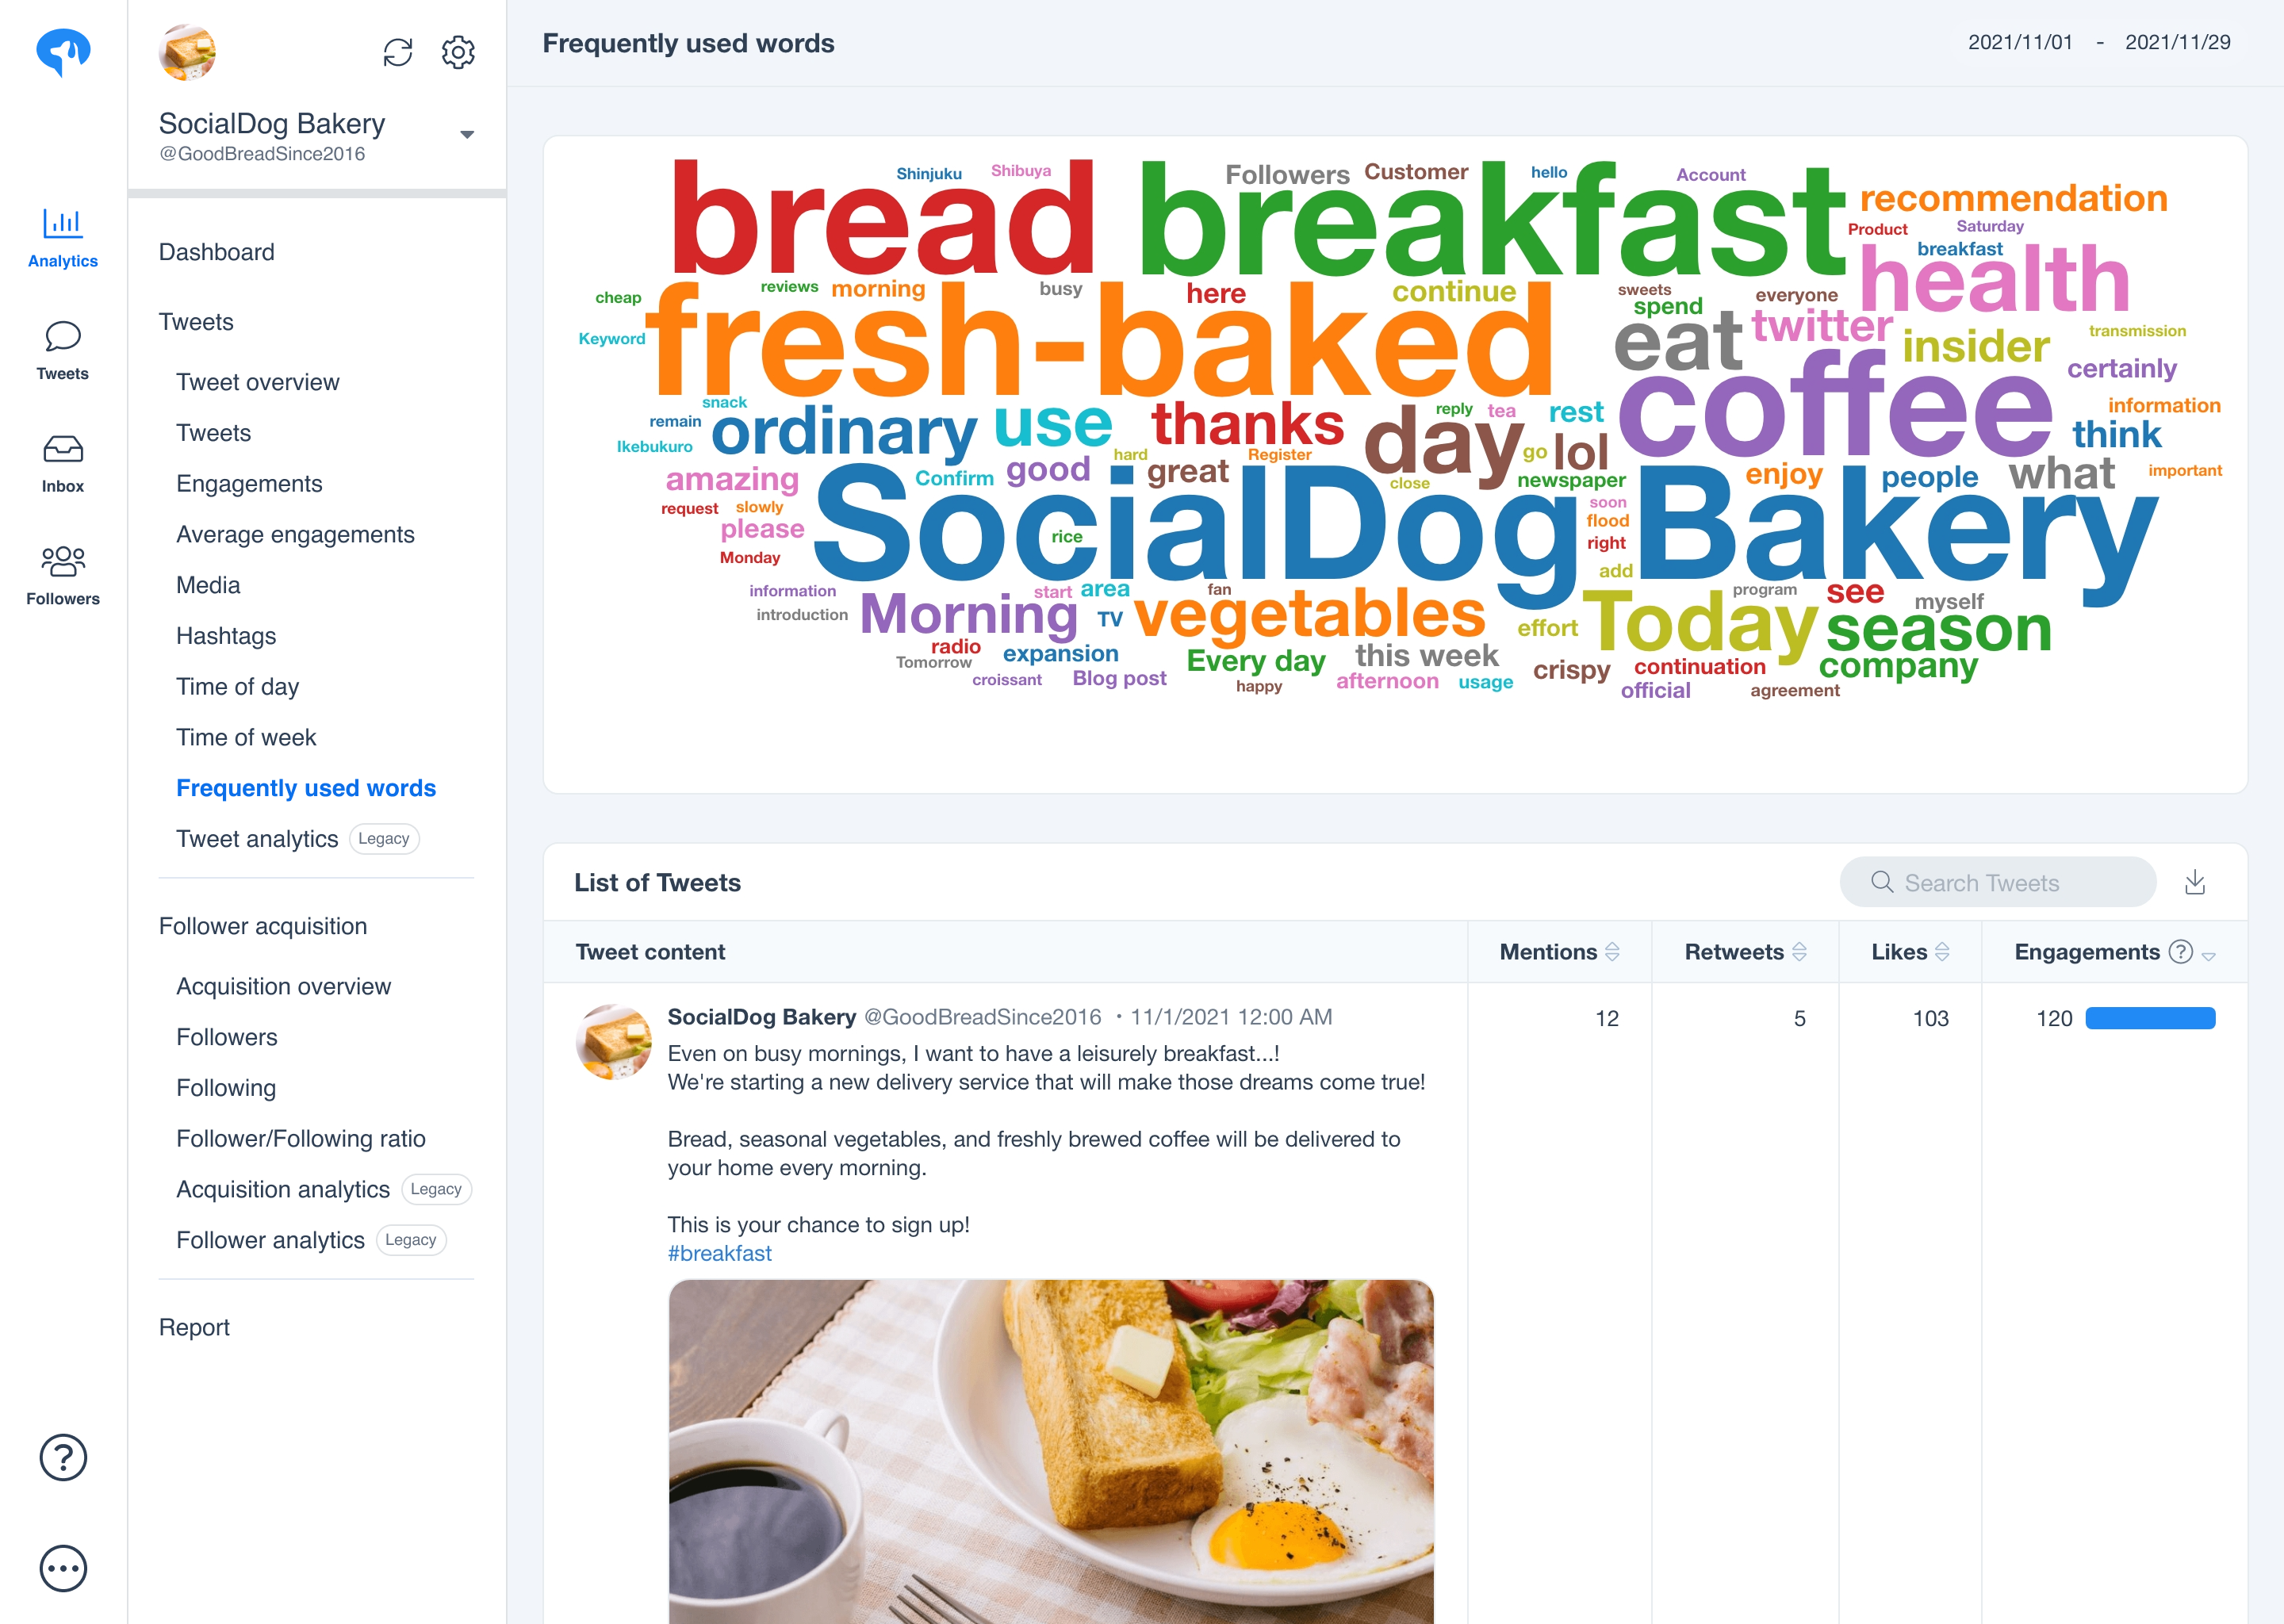2284x1624 pixels.
Task: Open the Analytics section icon
Action: pos(62,224)
